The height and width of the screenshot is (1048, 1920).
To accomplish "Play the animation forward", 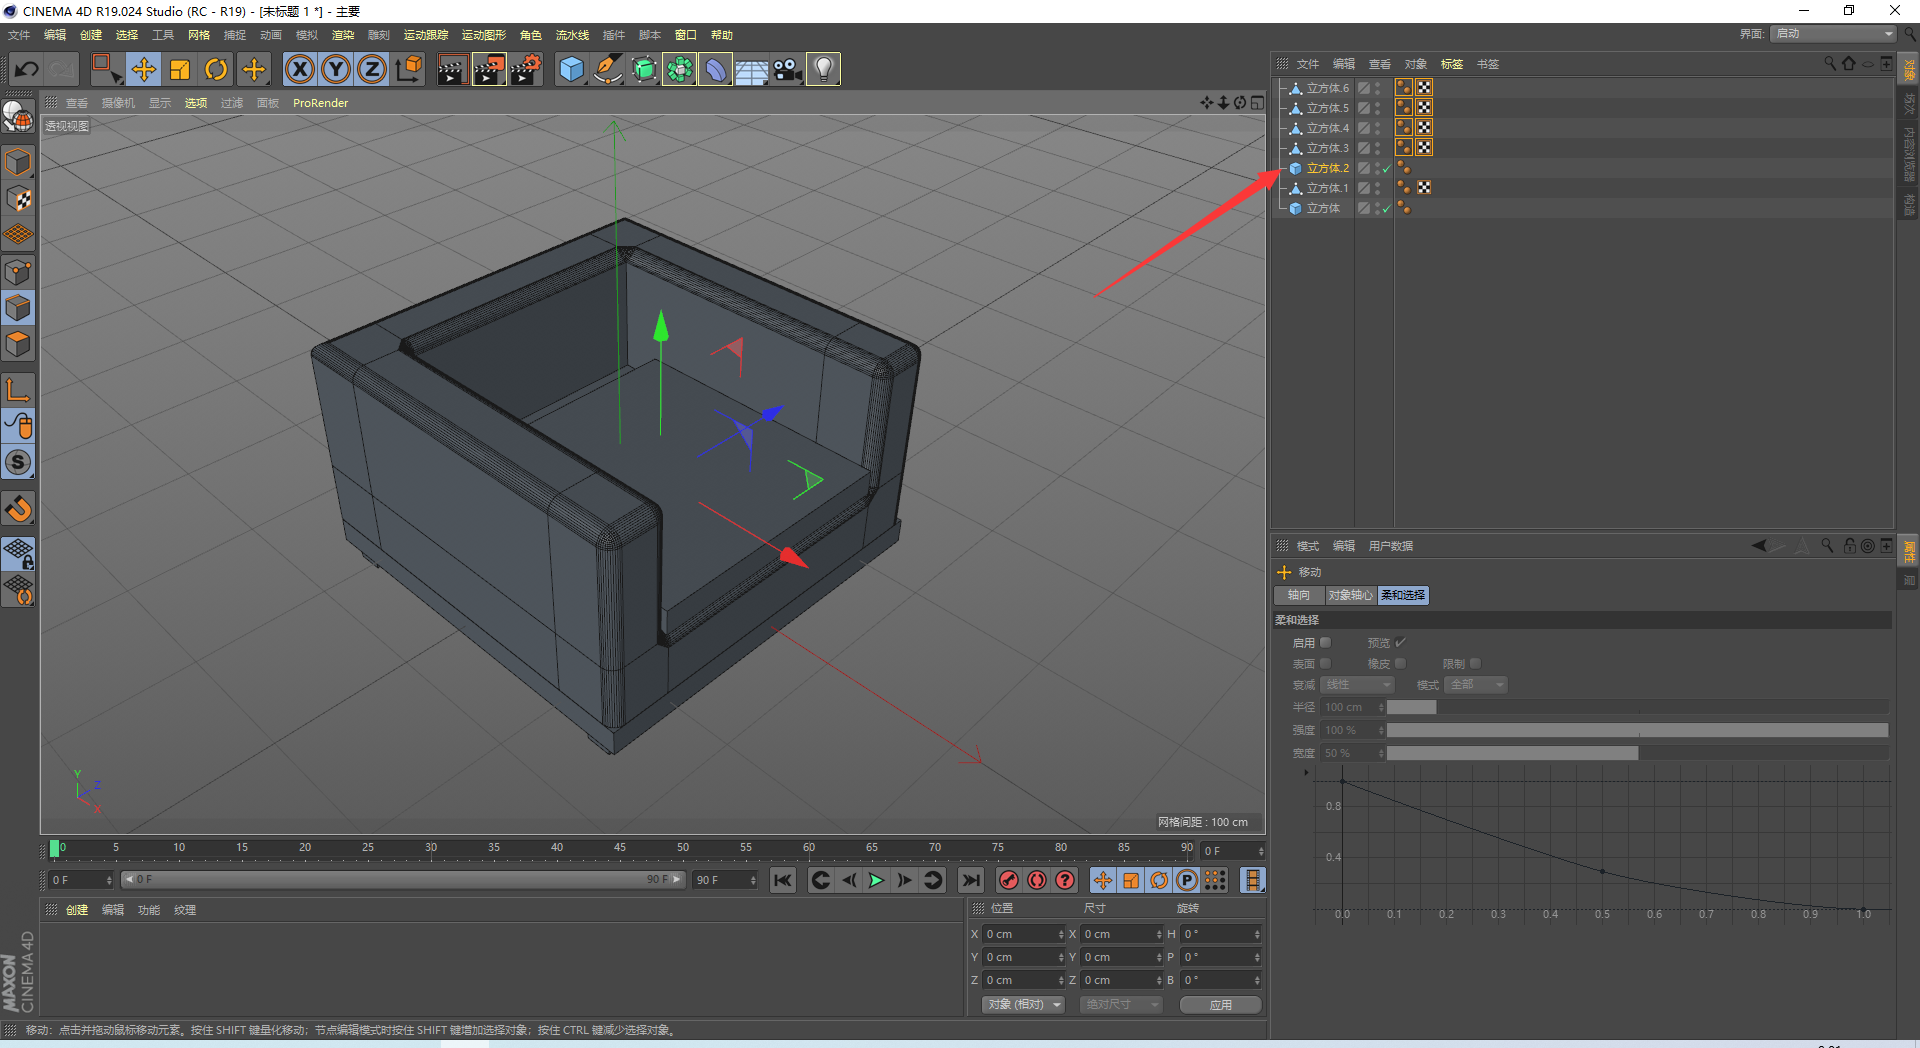I will point(876,880).
